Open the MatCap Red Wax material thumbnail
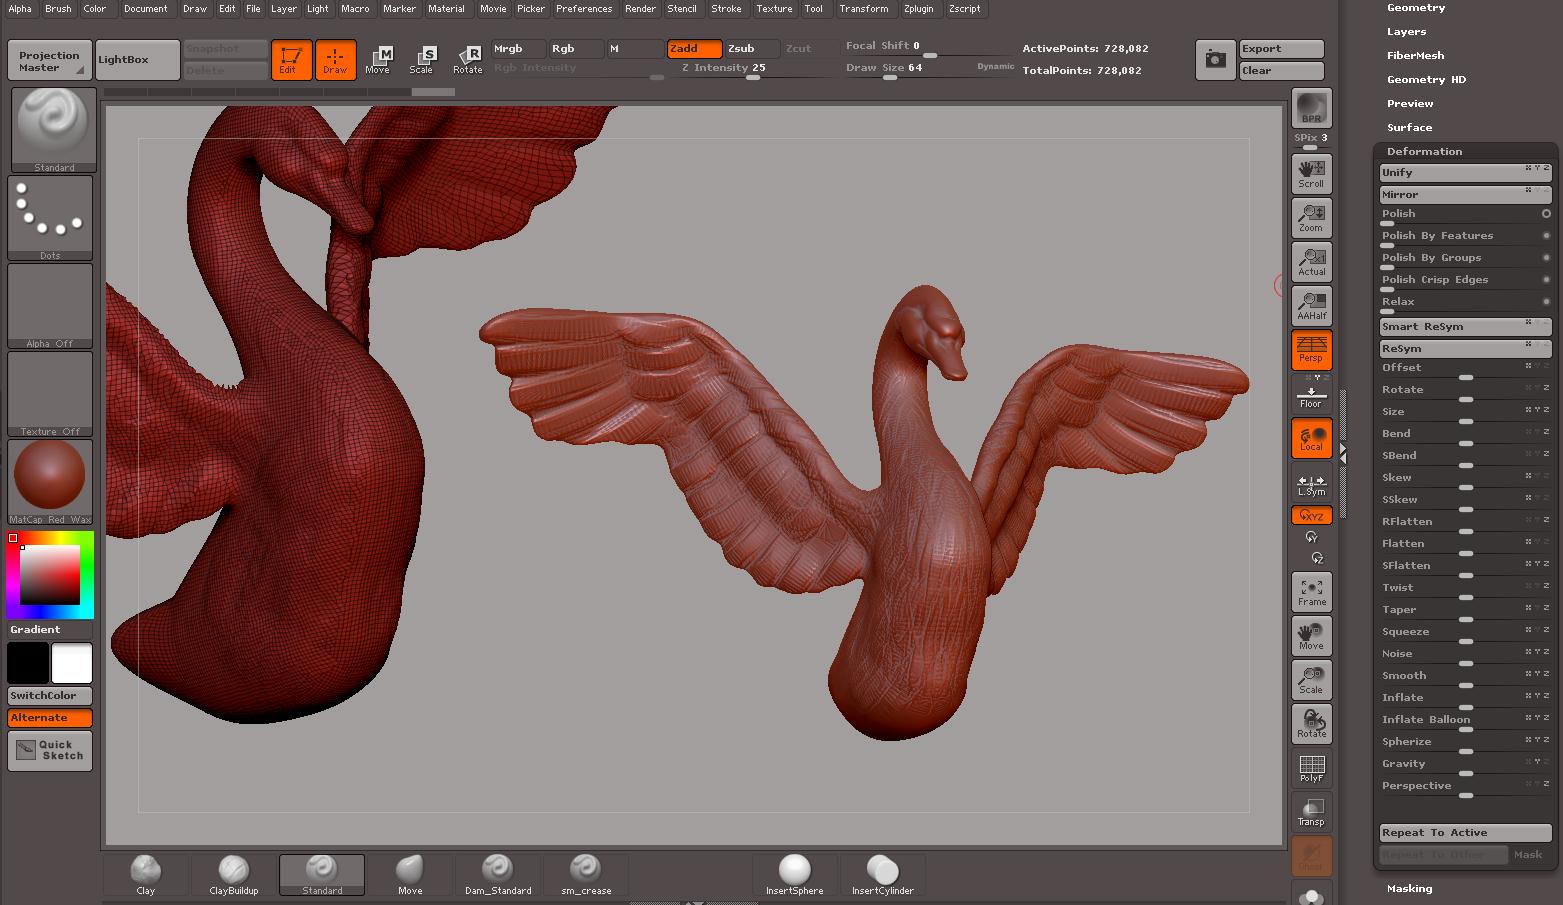Screen dimensions: 1563x905 point(50,477)
